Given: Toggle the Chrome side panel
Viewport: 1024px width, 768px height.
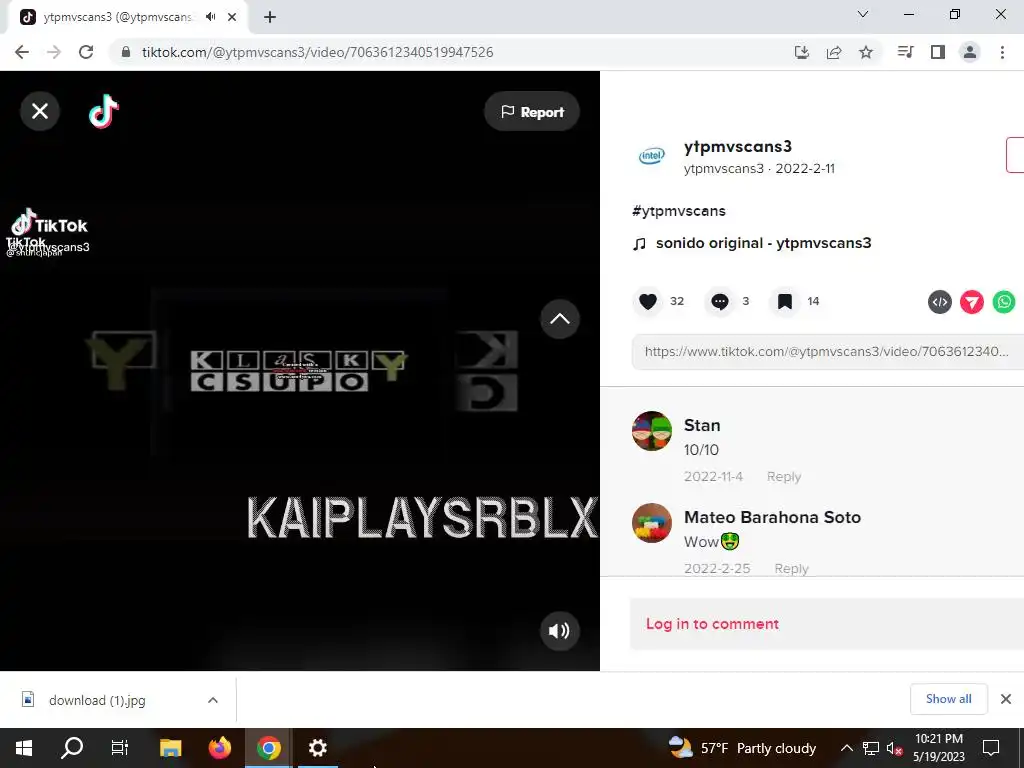Looking at the screenshot, I should tap(938, 52).
